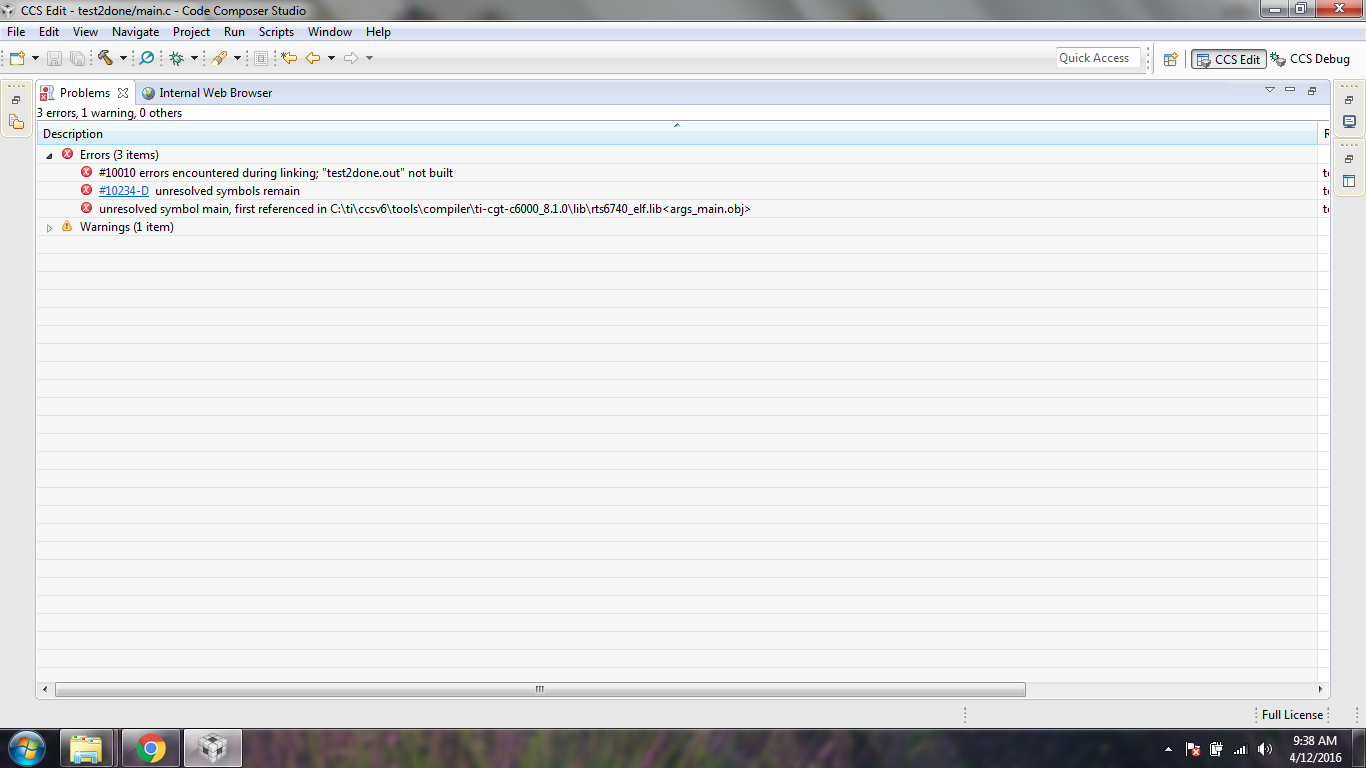Image resolution: width=1366 pixels, height=768 pixels.
Task: Build the project with the hammer icon
Action: coord(105,58)
